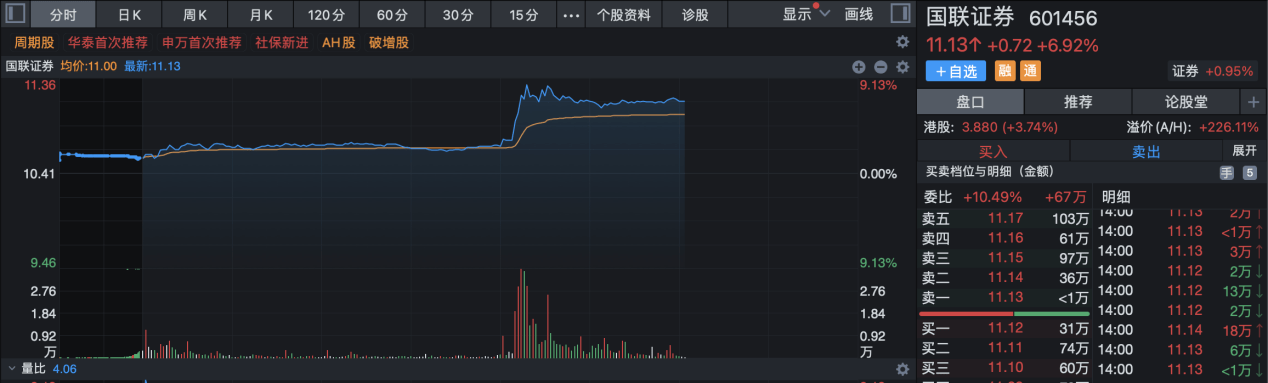
Task: Select the 30分 period tab
Action: (x=457, y=15)
